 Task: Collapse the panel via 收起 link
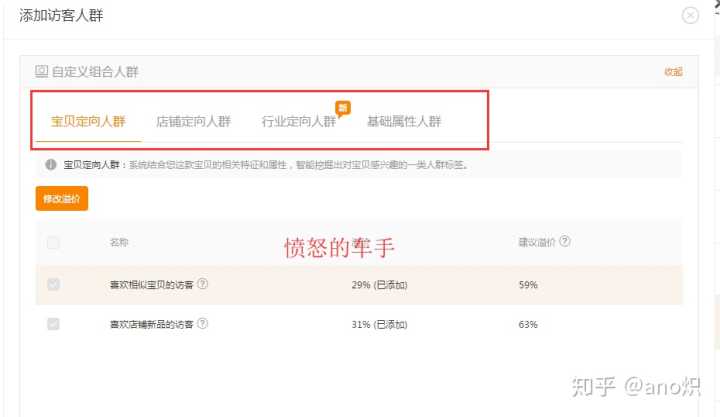(x=673, y=72)
